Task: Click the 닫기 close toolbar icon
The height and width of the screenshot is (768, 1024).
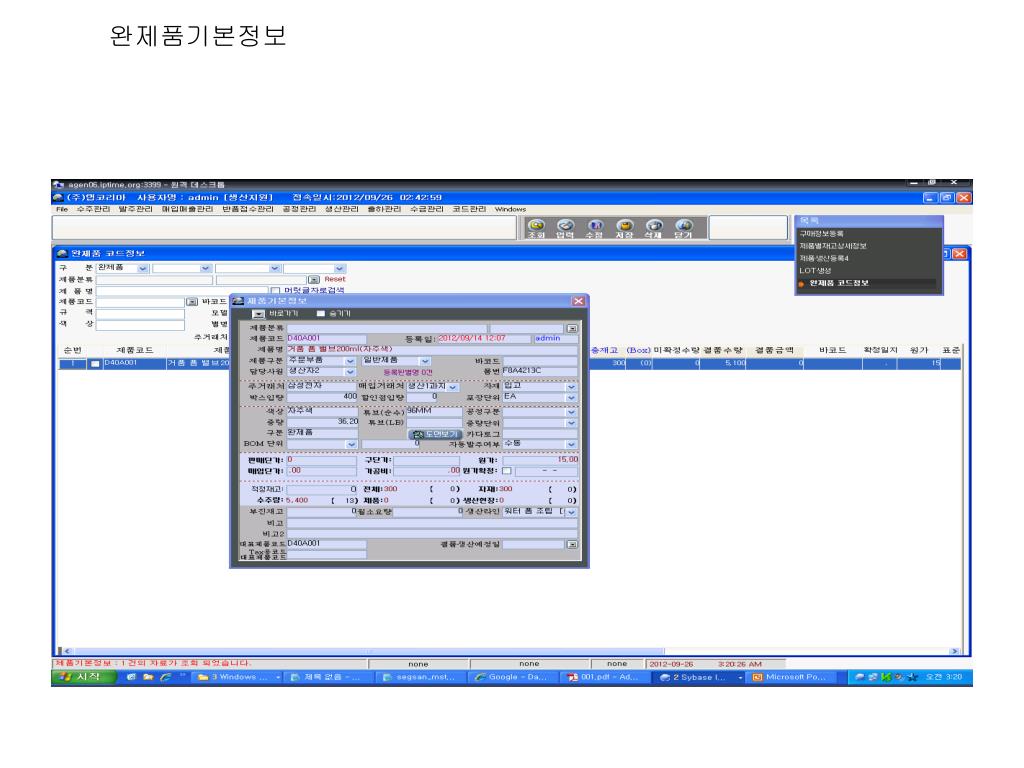Action: [x=683, y=229]
